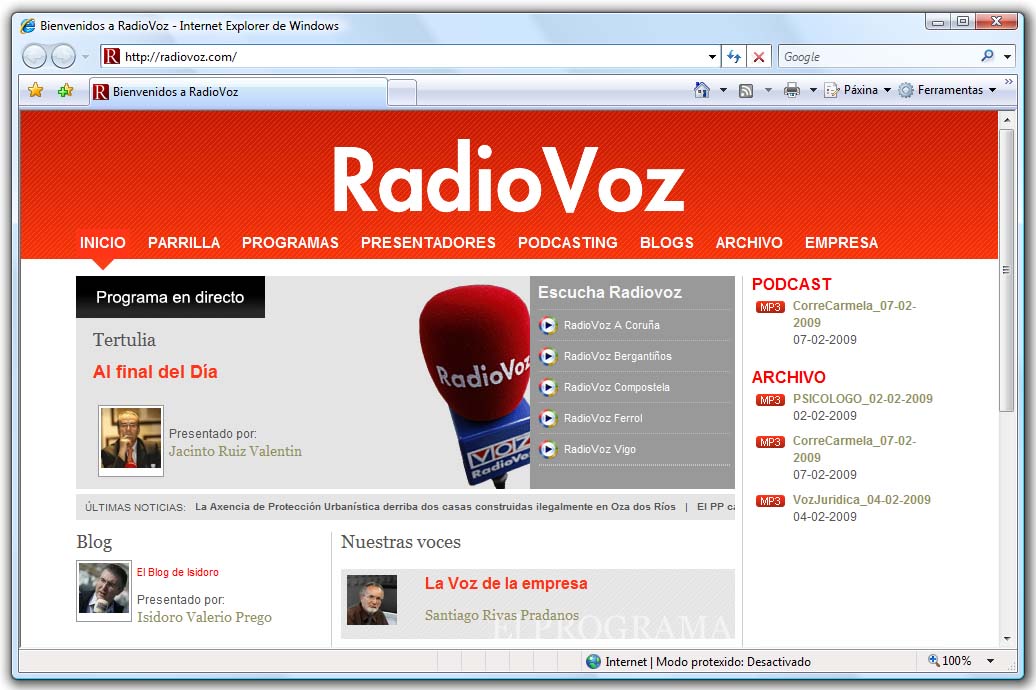
Task: Play the RadioVoz Bergantiños stream icon
Action: point(548,356)
